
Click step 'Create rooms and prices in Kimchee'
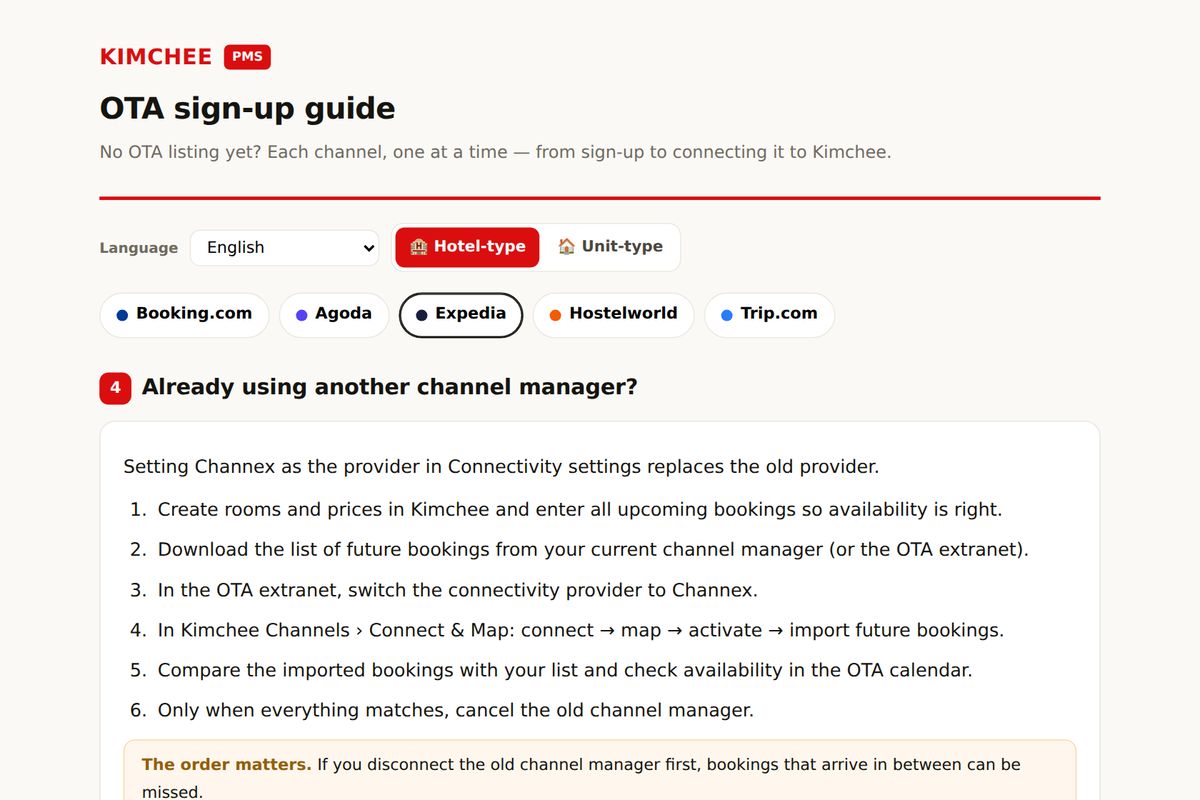pyautogui.click(x=580, y=510)
